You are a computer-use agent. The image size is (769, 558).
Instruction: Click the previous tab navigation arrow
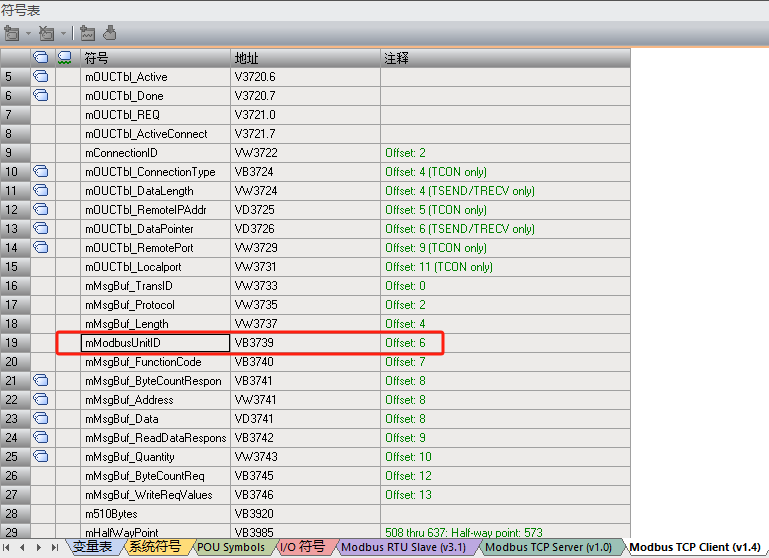[x=22, y=547]
